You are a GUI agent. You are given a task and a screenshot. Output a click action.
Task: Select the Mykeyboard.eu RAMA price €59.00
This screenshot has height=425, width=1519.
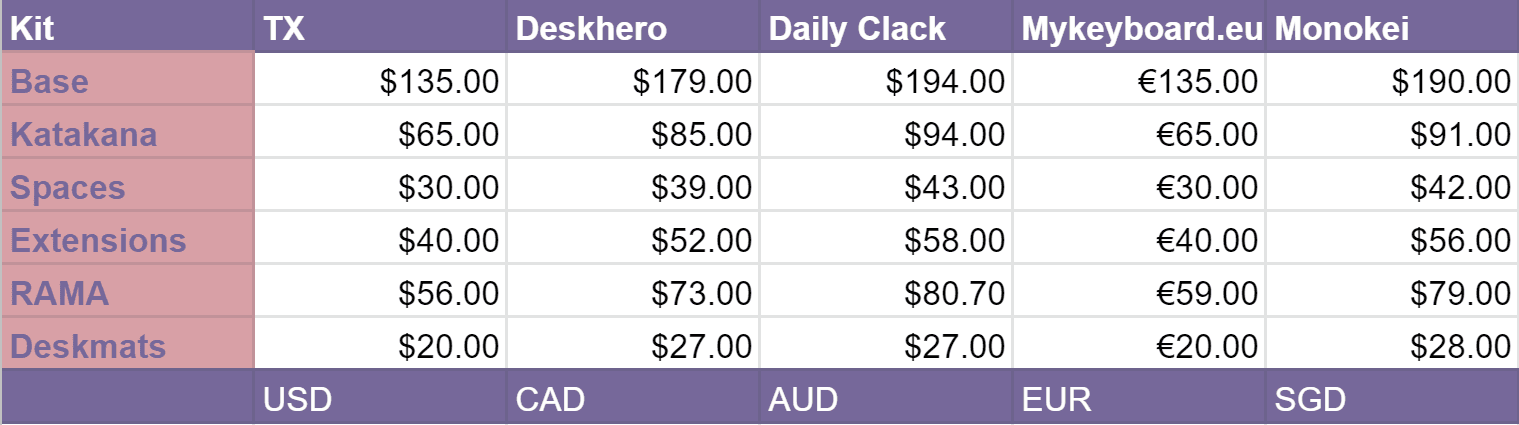tap(1207, 294)
